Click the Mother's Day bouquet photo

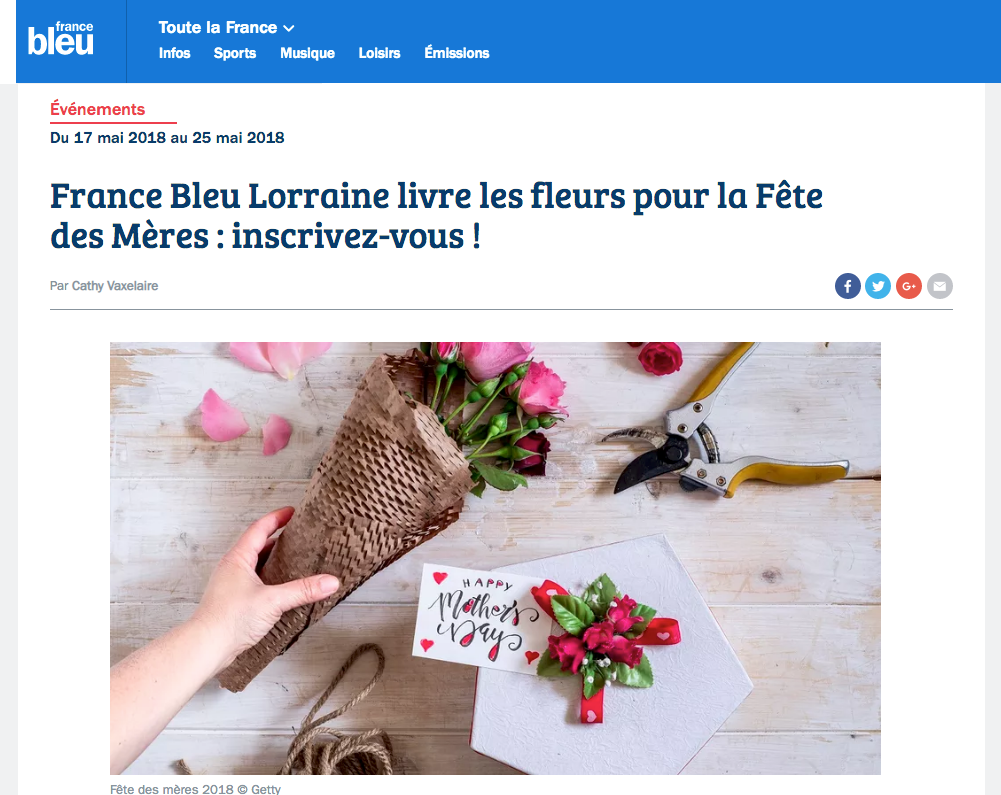[x=495, y=558]
